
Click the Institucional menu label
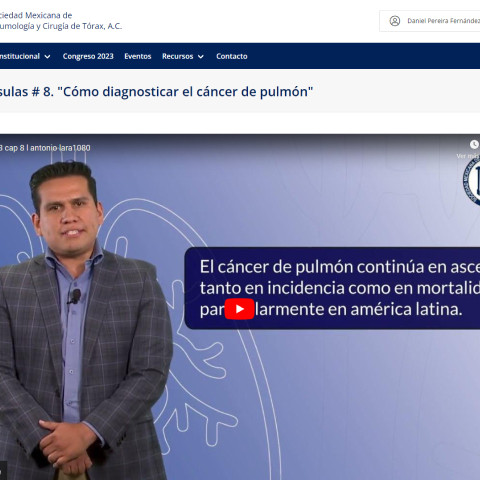pyautogui.click(x=20, y=56)
